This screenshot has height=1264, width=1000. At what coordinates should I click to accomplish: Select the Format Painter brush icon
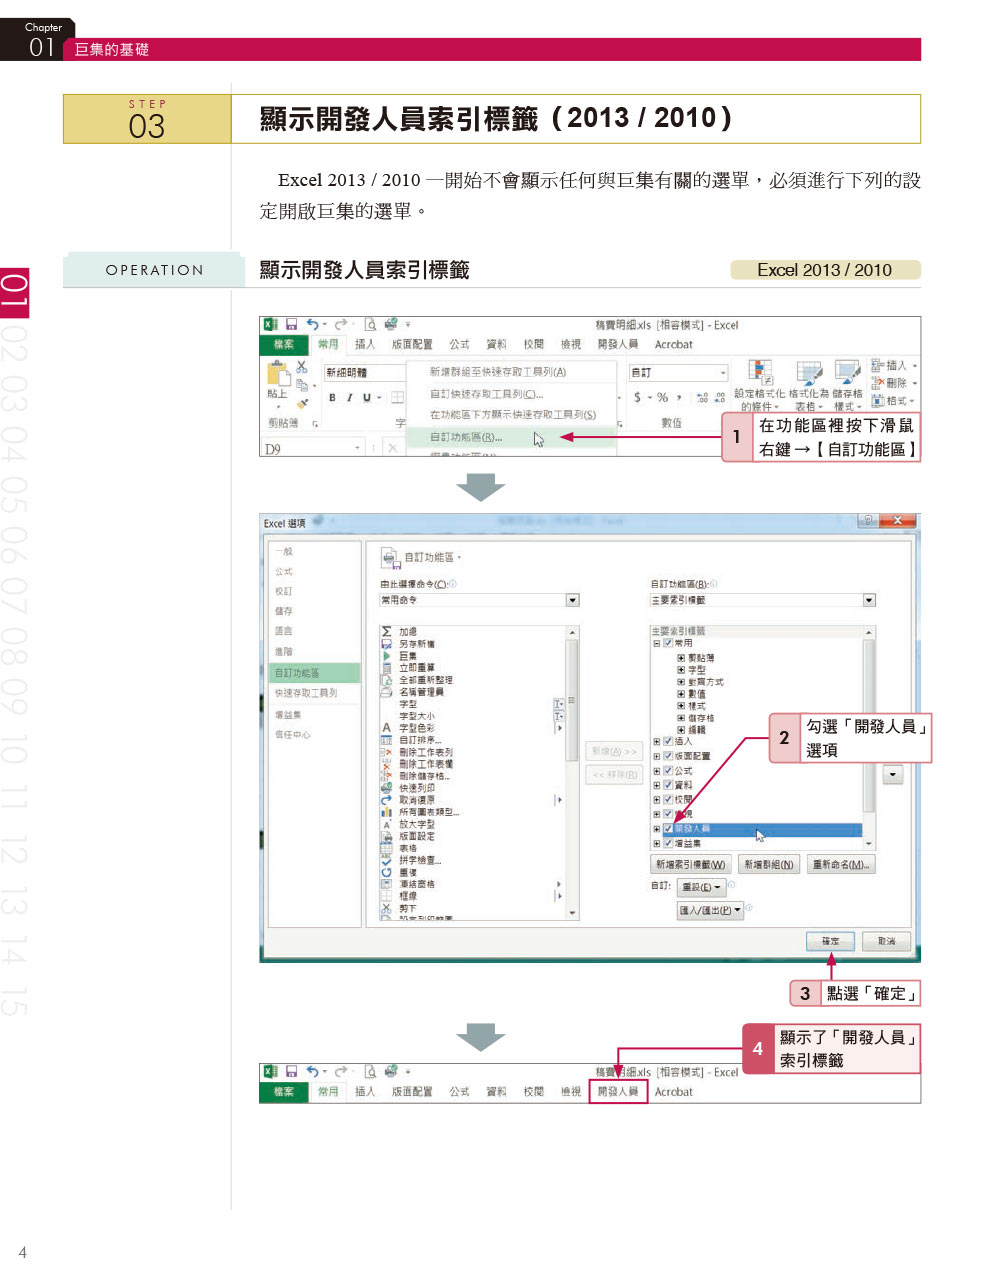point(302,402)
